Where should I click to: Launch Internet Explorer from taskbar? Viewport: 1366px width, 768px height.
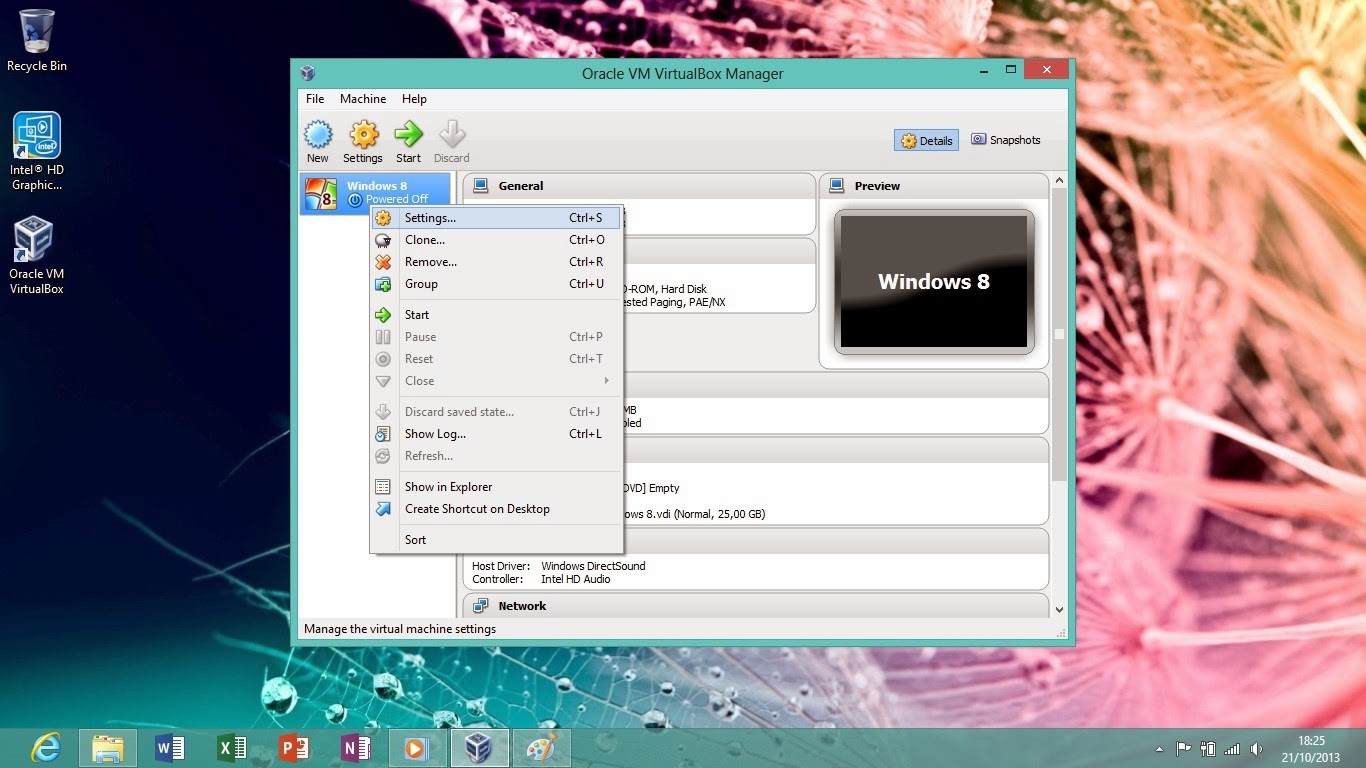click(45, 748)
